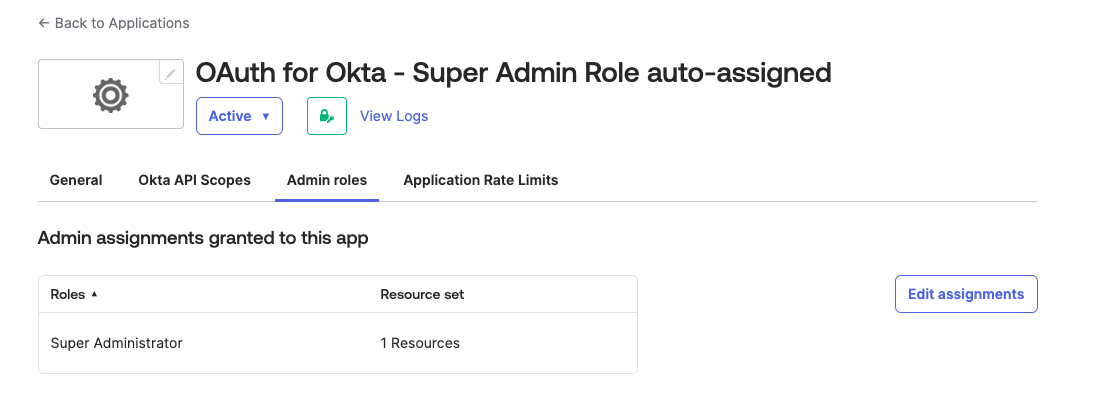Viewport: 1116px width, 400px height.
Task: Open the Application Rate Limits tab
Action: click(x=480, y=181)
